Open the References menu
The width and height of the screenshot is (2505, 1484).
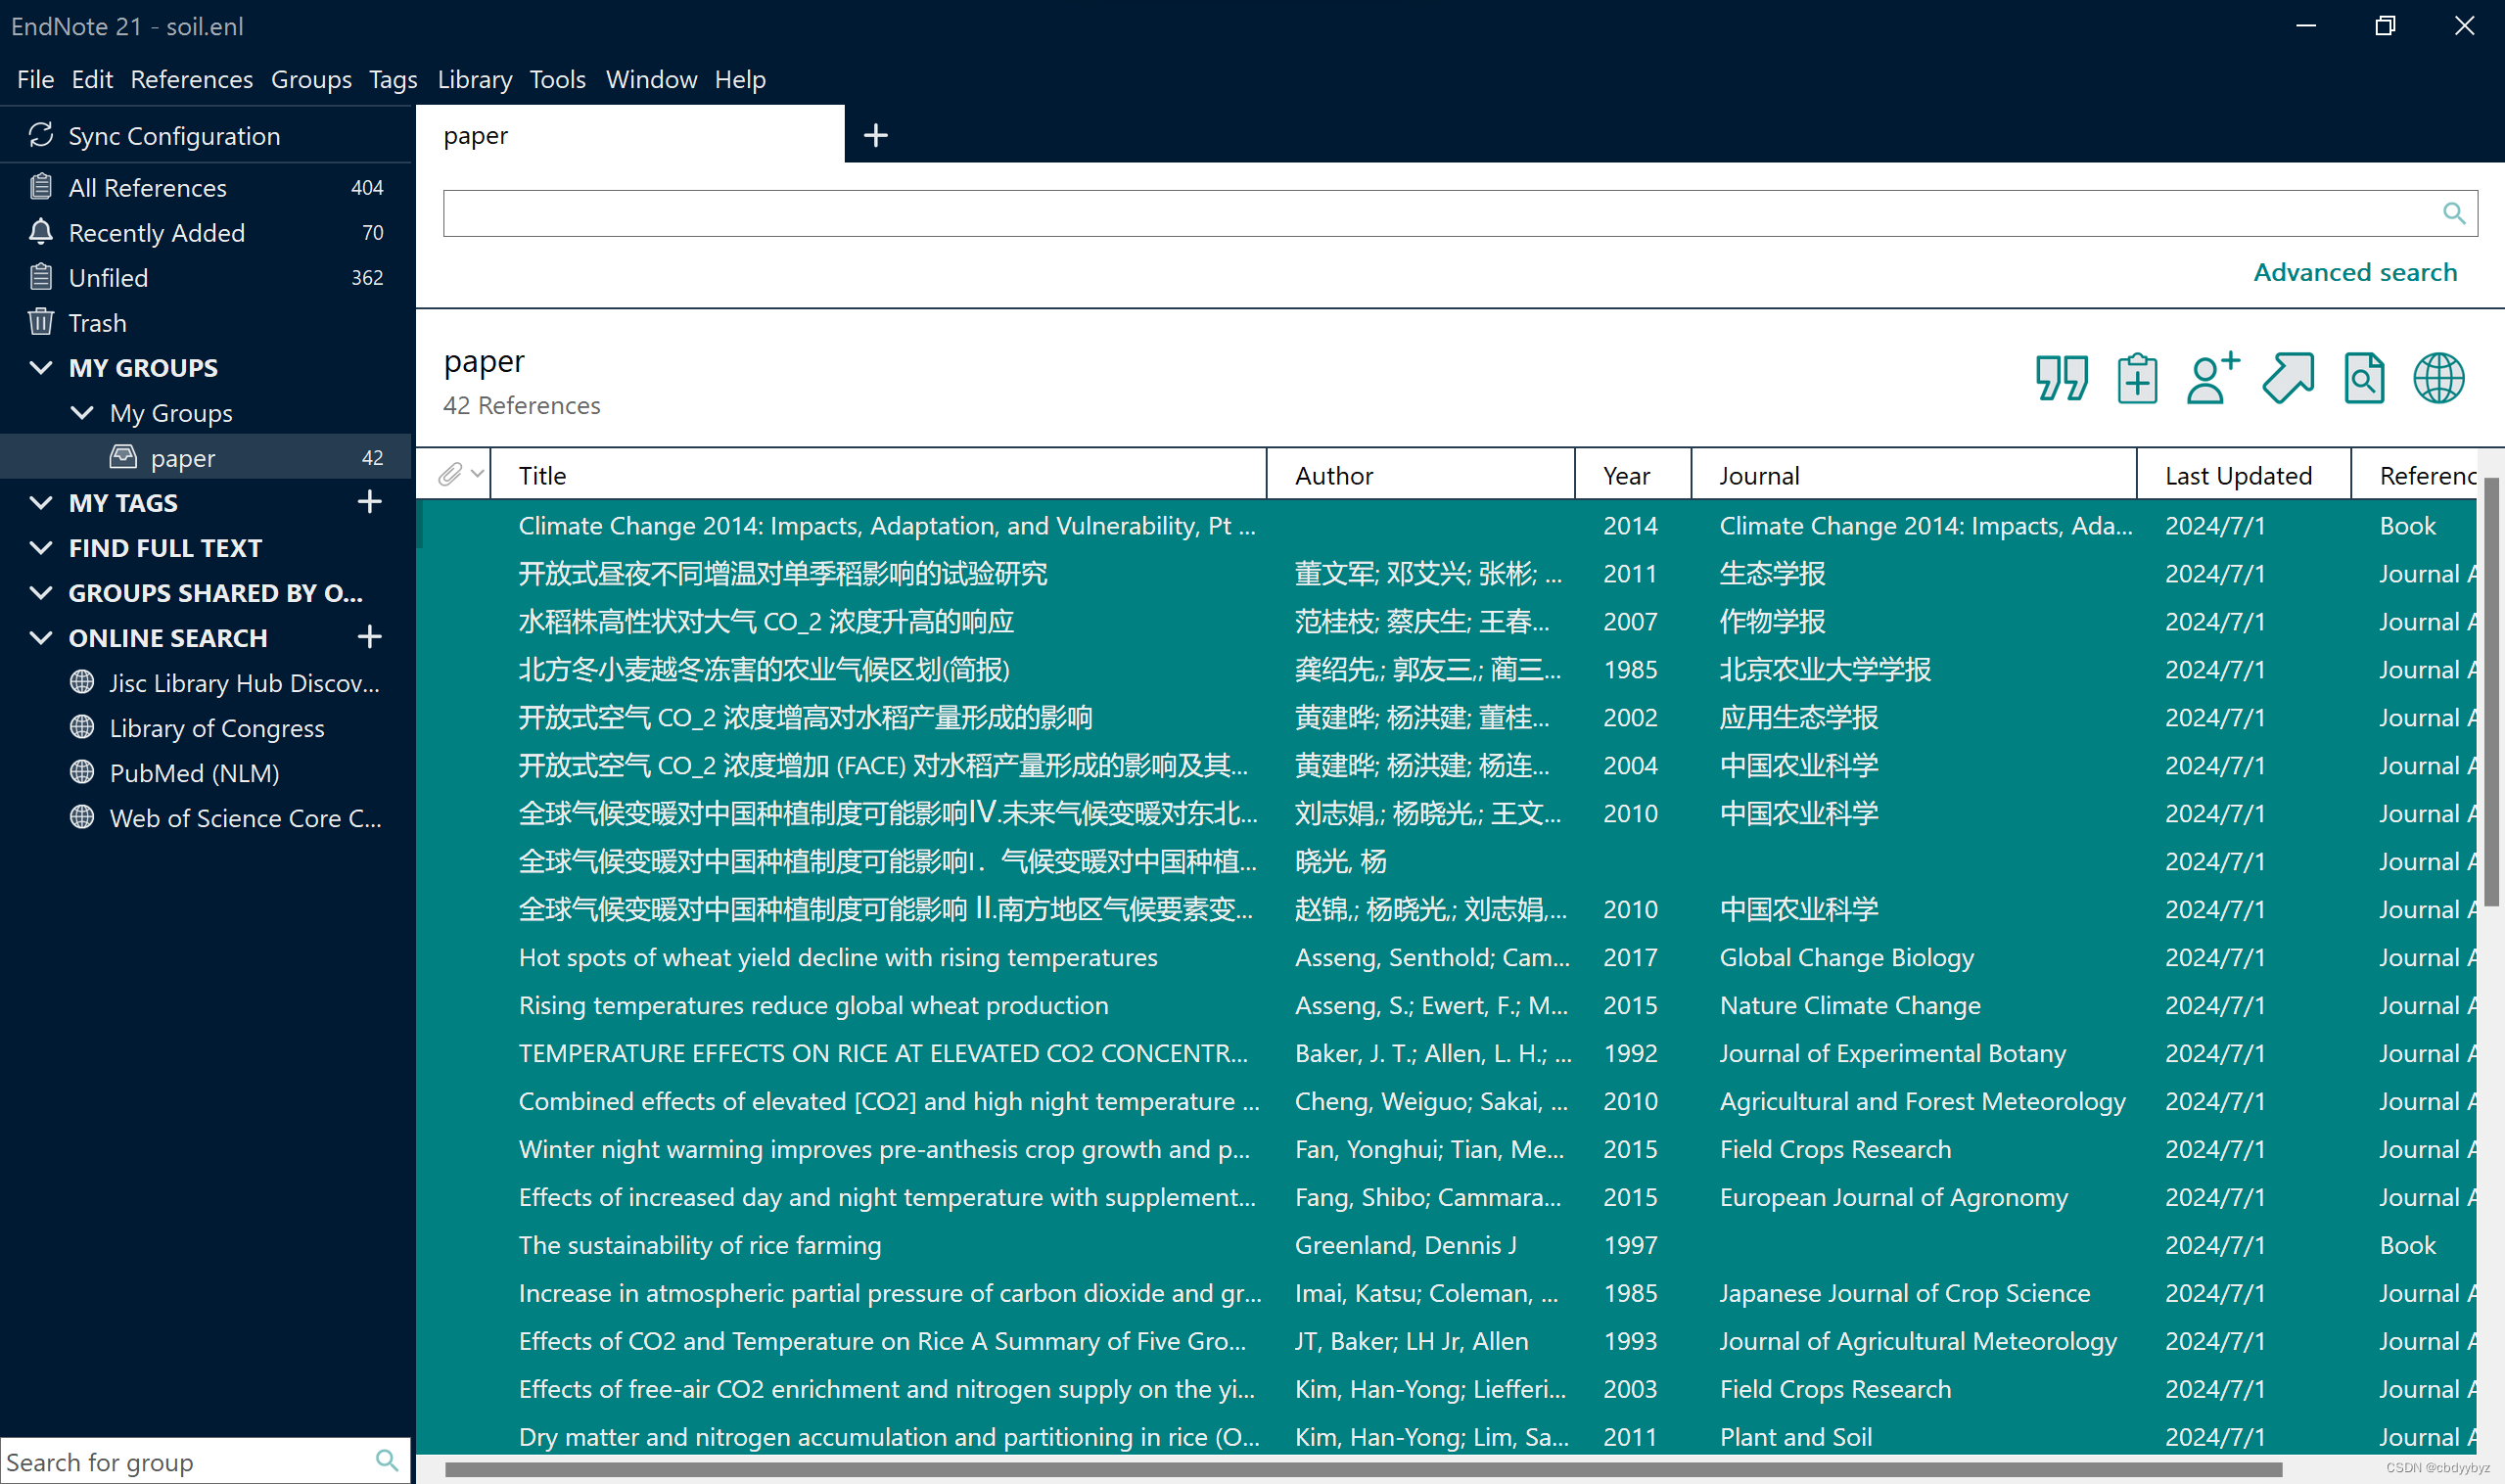click(191, 79)
